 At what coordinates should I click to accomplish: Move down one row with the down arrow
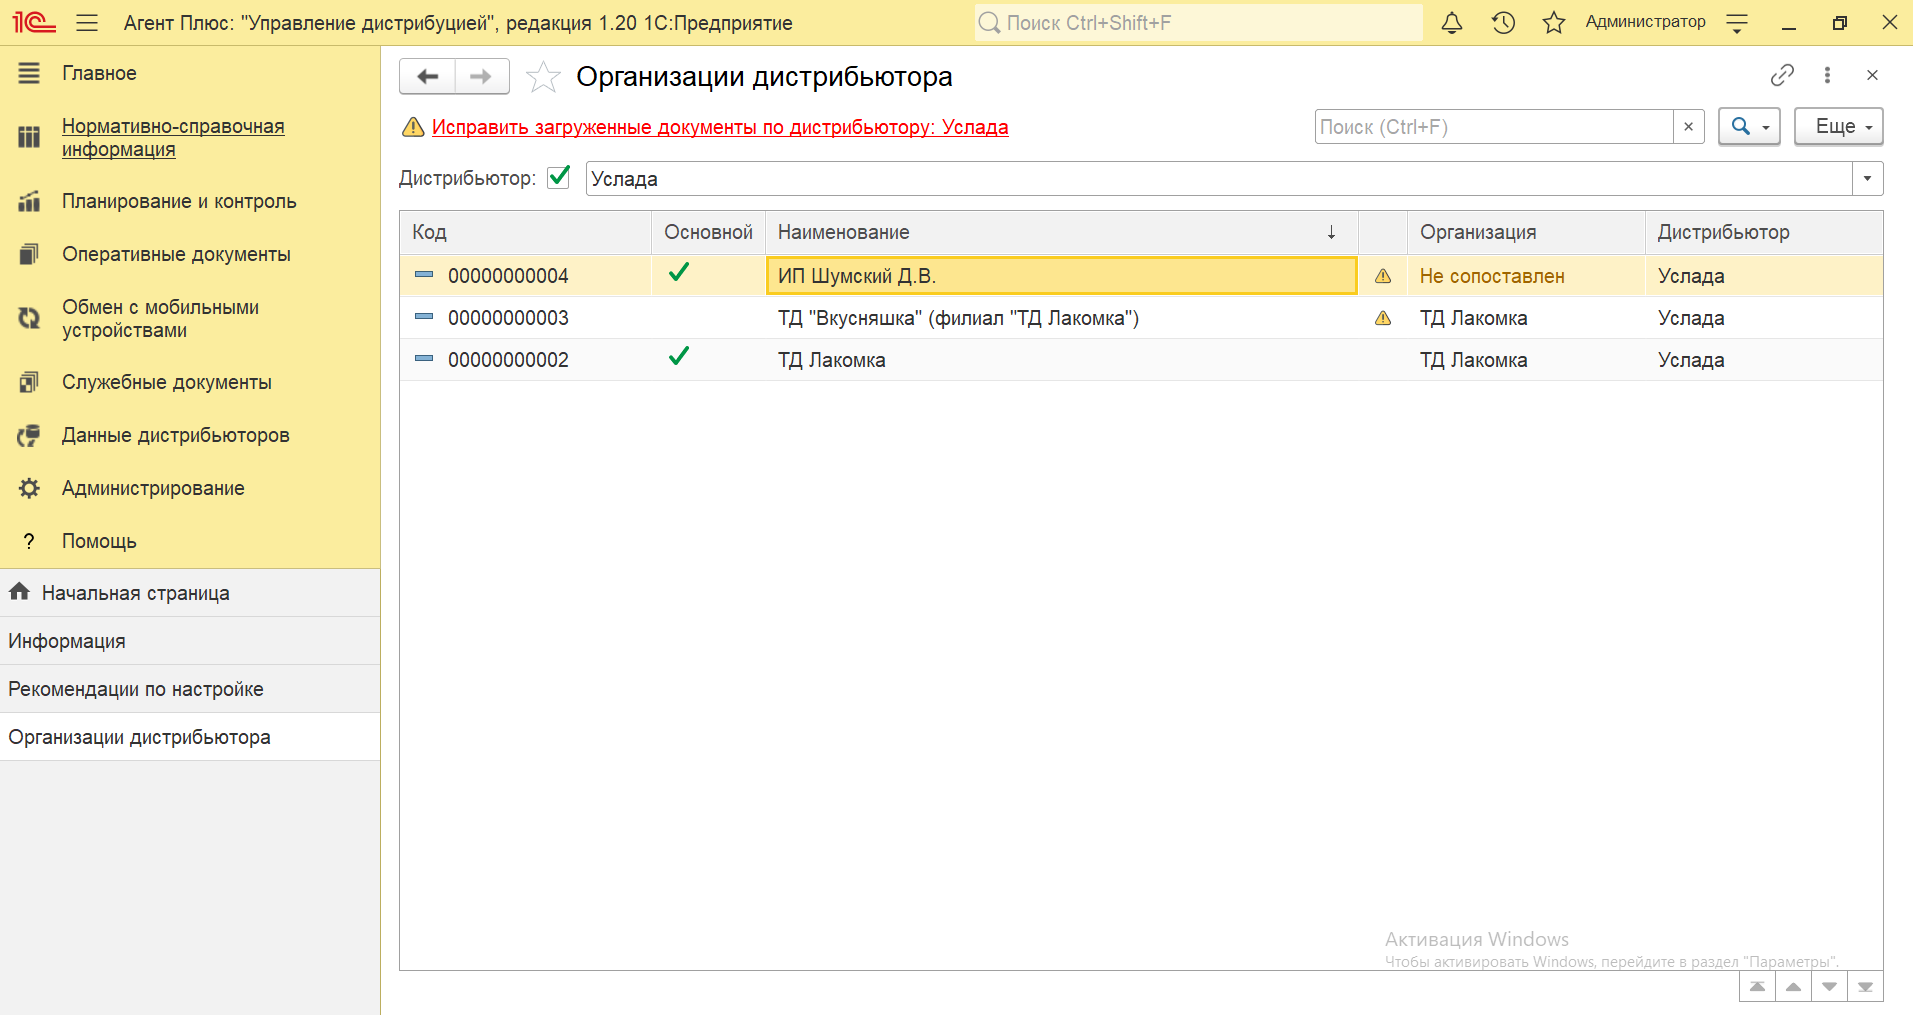click(1829, 987)
